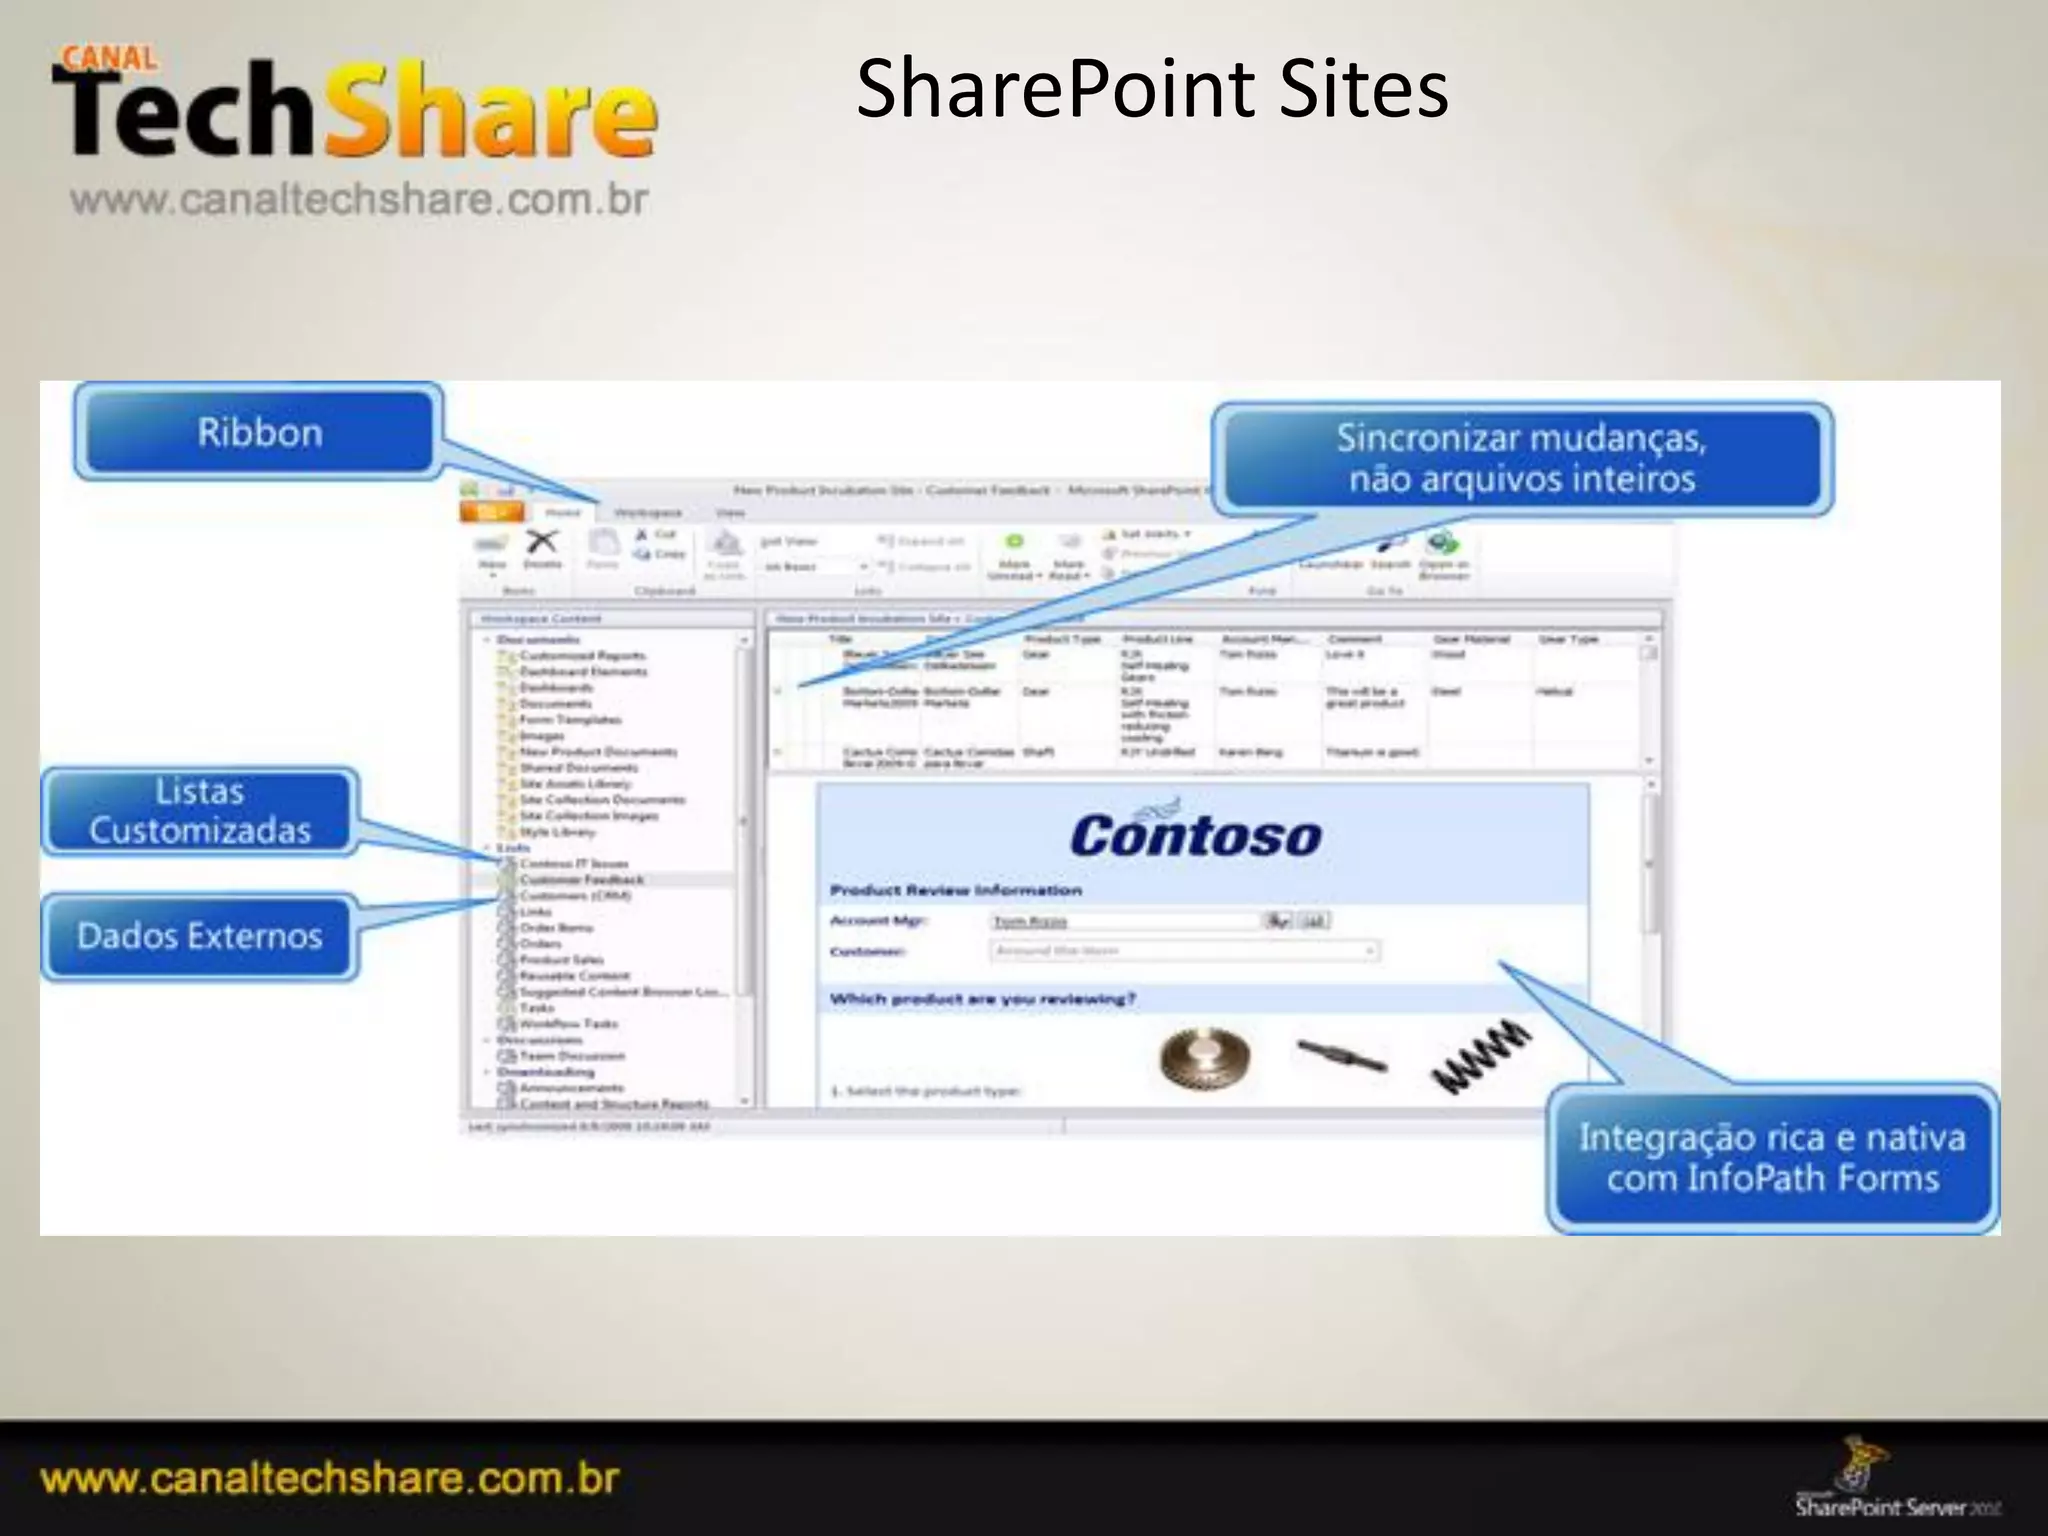Click the Launchbar button in ribbon

(x=1331, y=565)
